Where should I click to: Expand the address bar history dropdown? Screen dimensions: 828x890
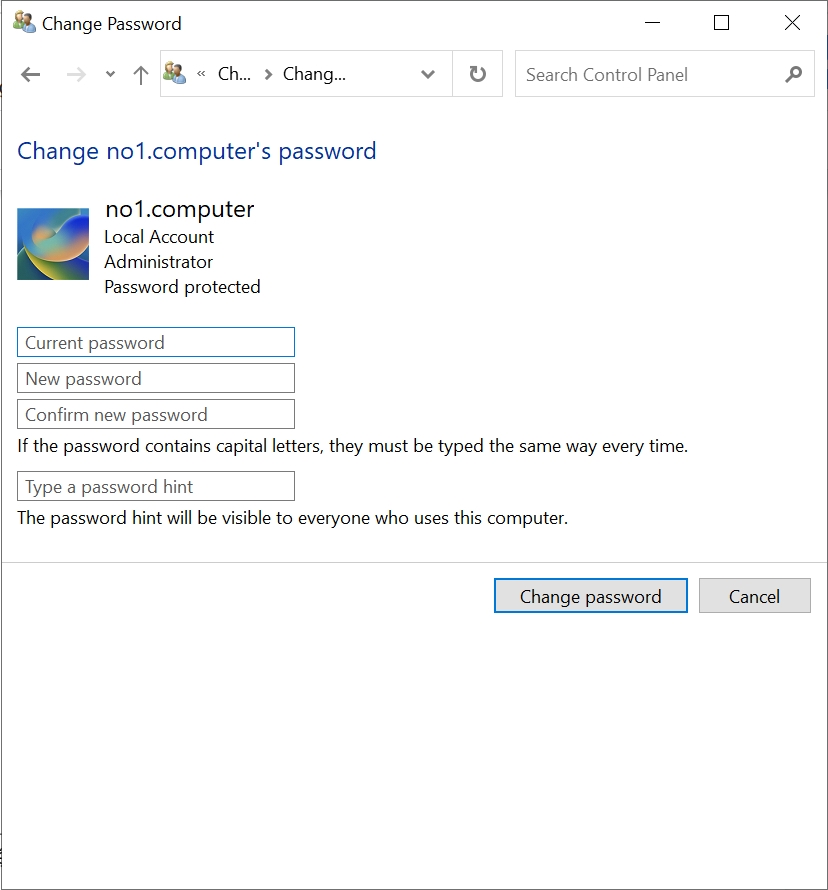pos(428,75)
